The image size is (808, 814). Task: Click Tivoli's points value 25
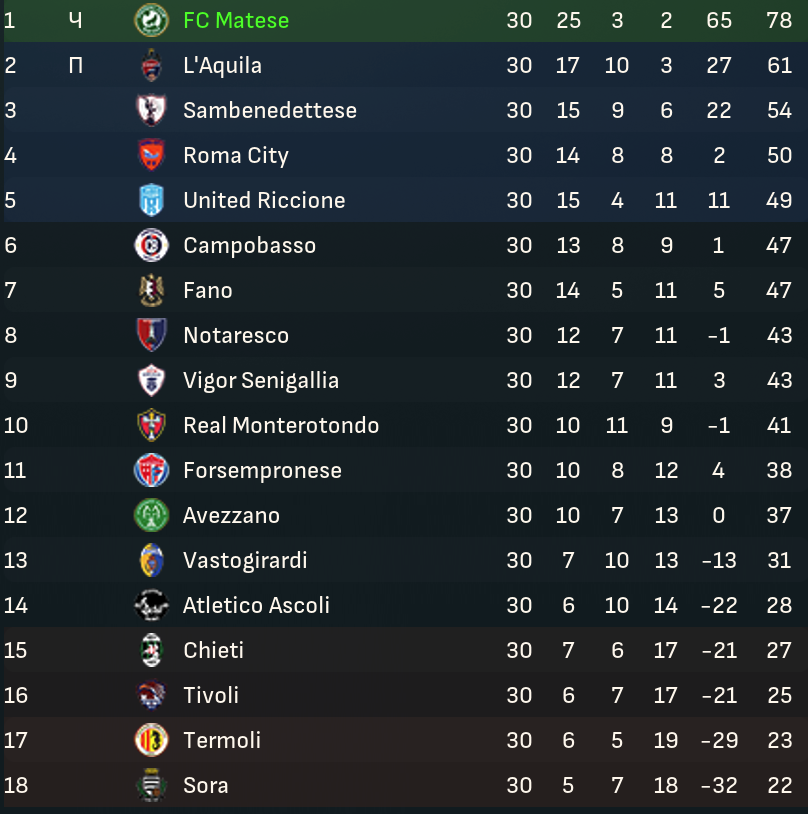[x=779, y=695]
